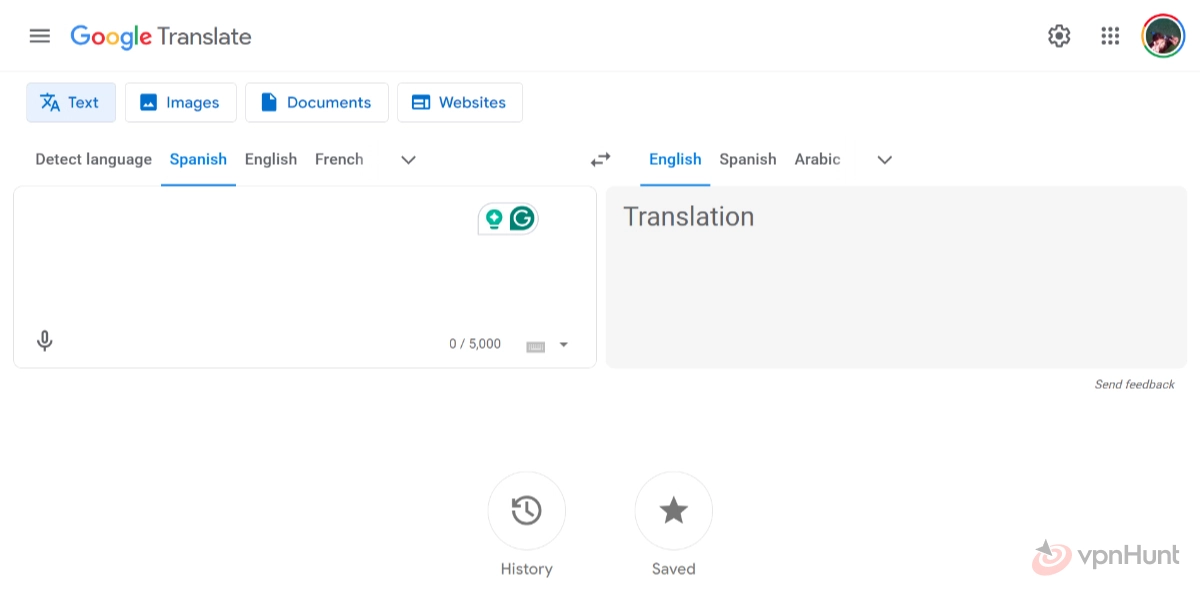
Task: Swap source and target languages
Action: 600,159
